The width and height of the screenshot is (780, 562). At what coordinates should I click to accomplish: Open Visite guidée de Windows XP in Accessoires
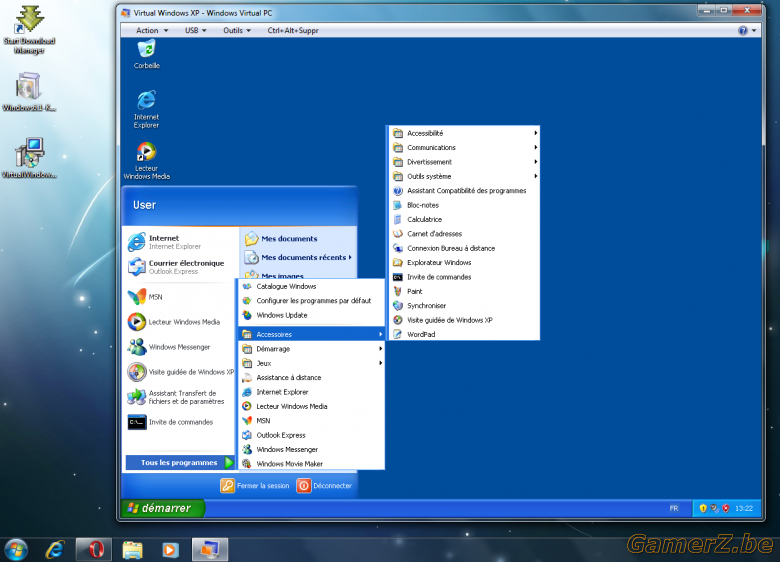(464, 320)
